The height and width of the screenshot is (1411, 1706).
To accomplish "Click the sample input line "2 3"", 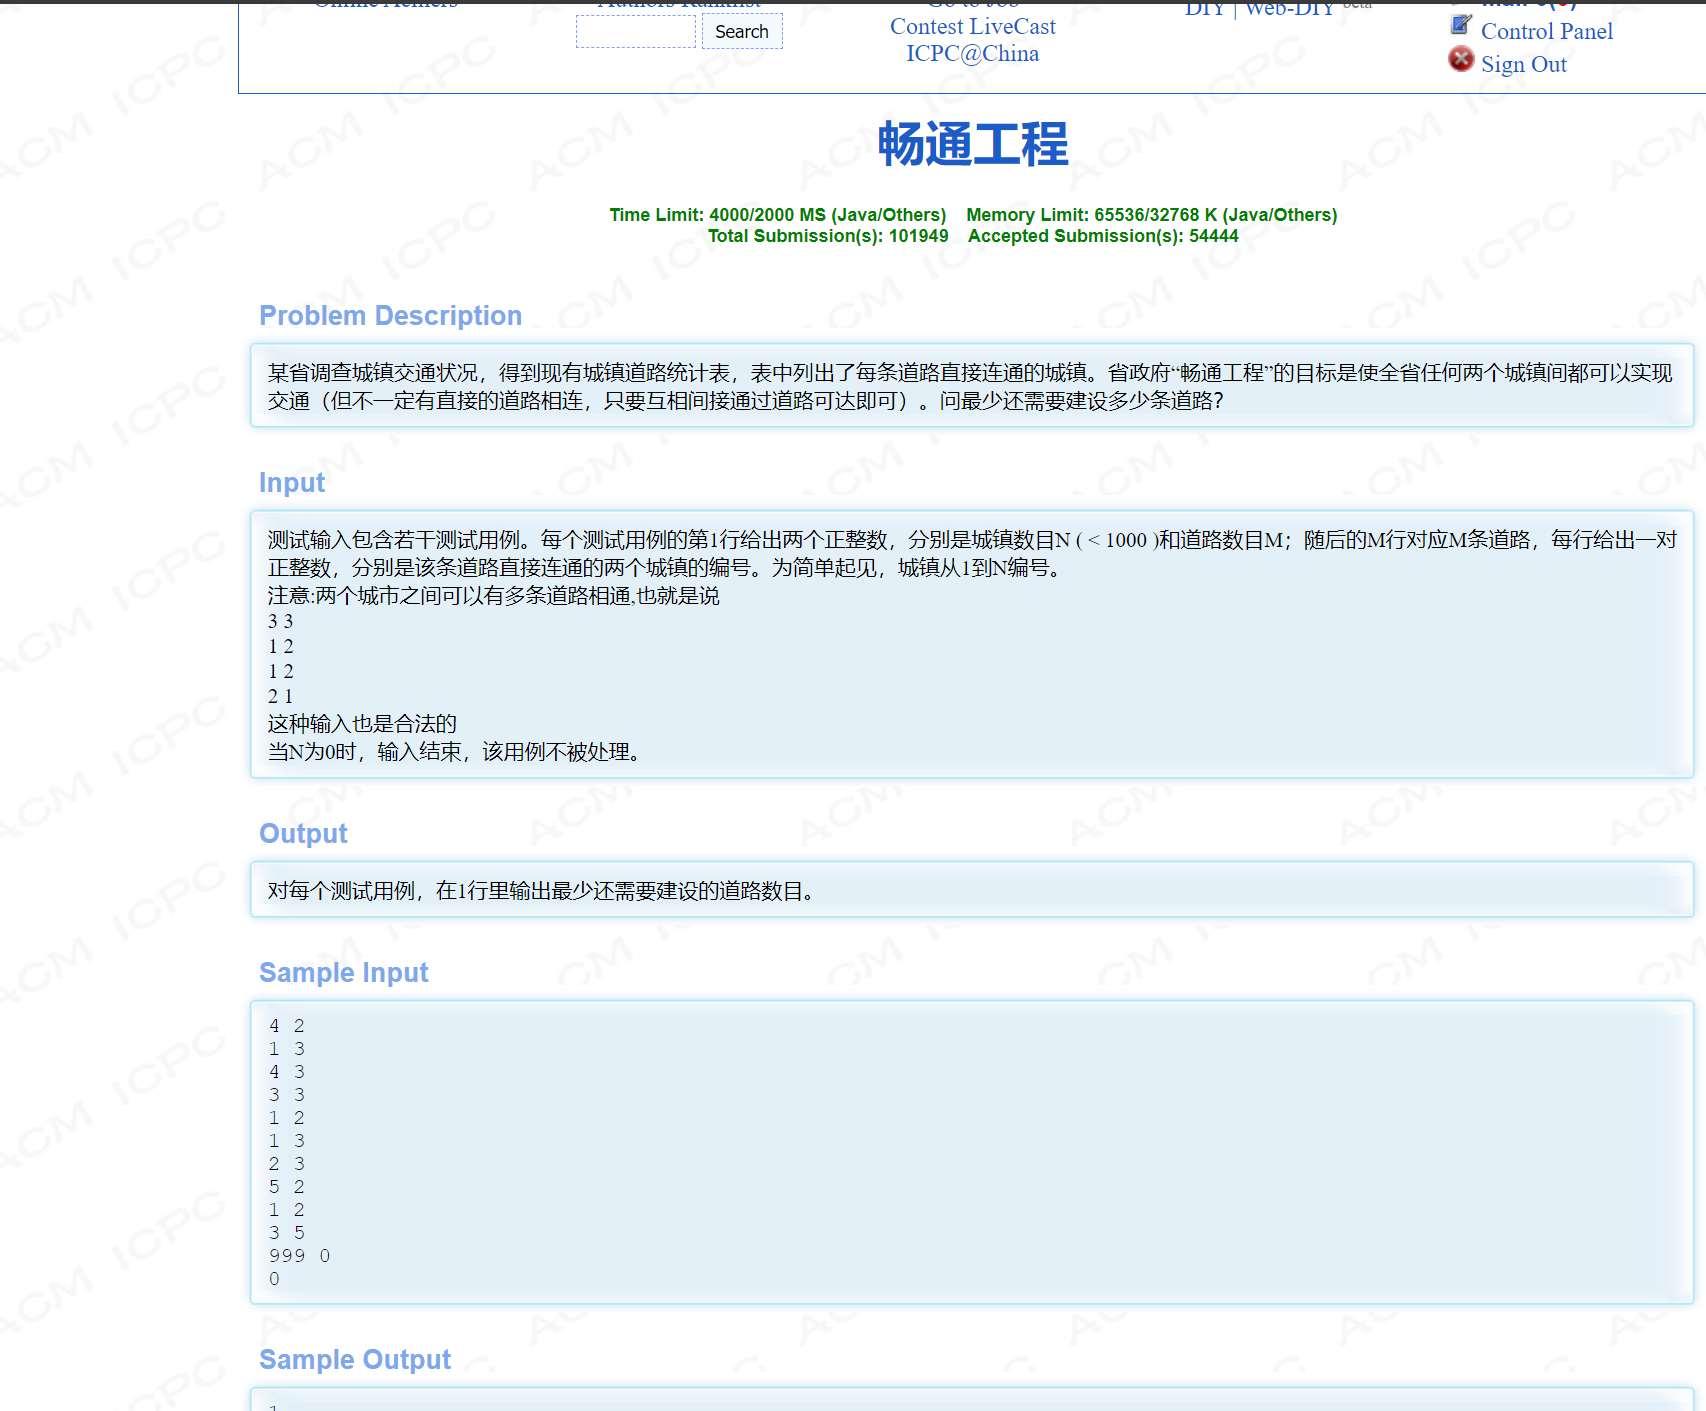I will (287, 1164).
